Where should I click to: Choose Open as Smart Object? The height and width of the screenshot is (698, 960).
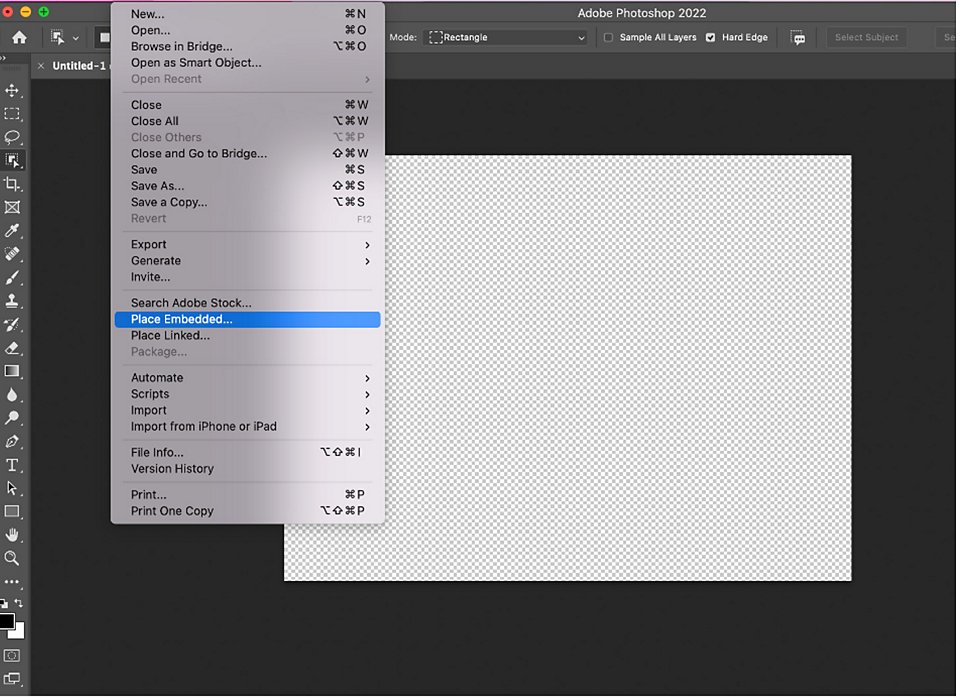click(x=249, y=62)
